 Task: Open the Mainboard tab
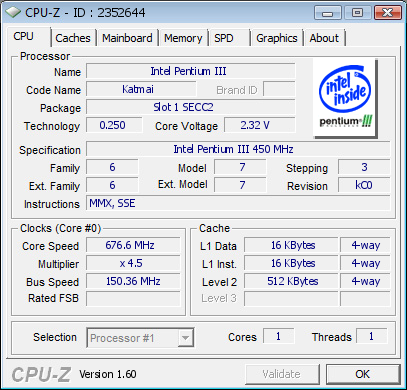(x=127, y=38)
